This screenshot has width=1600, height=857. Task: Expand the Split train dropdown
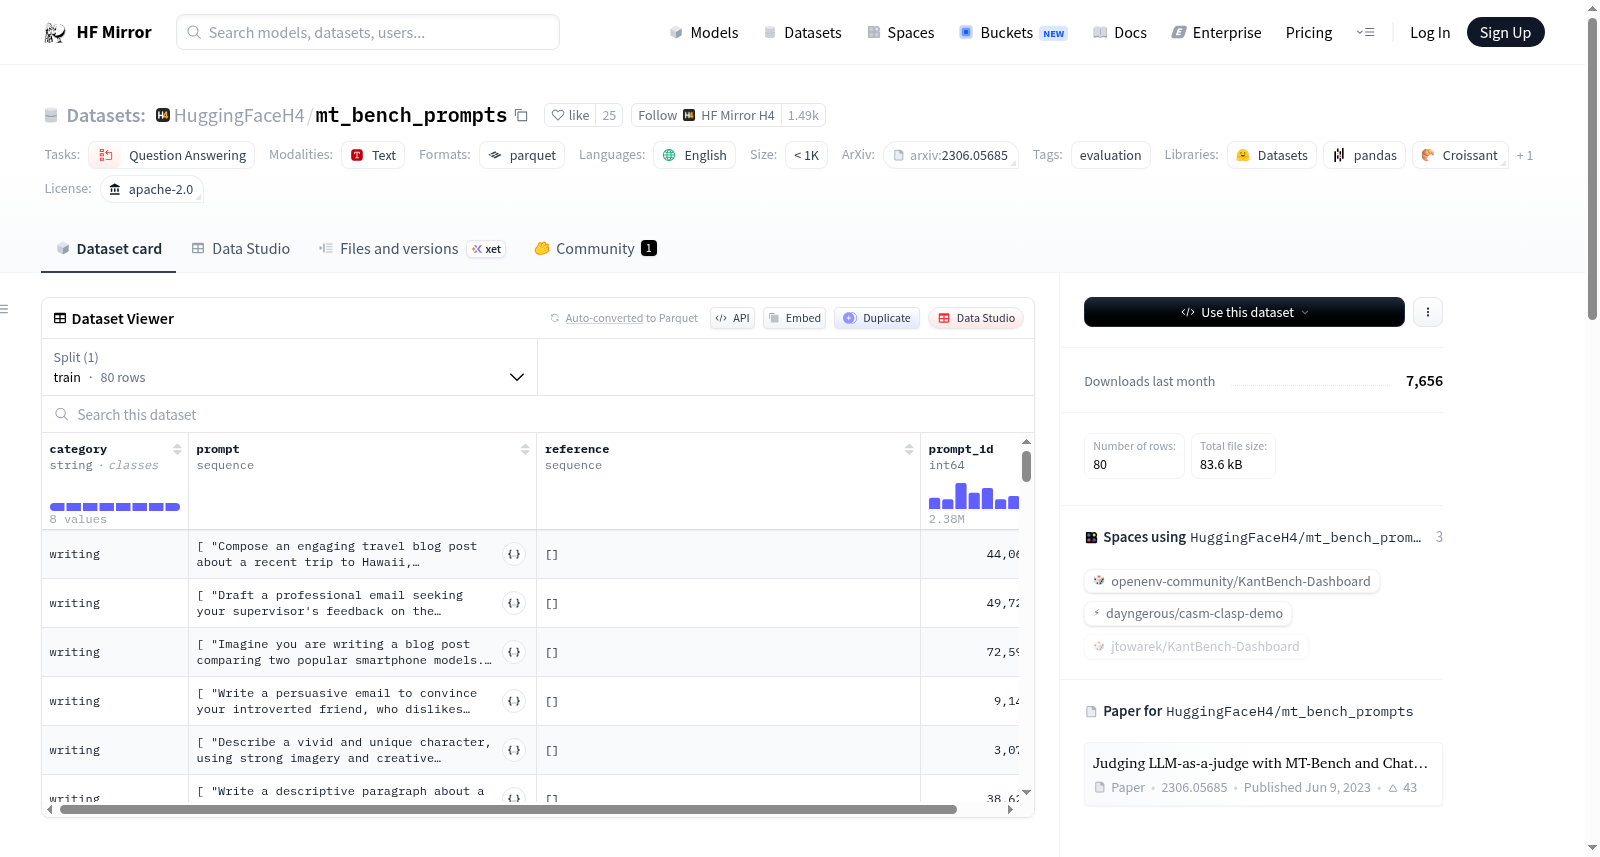289,367
